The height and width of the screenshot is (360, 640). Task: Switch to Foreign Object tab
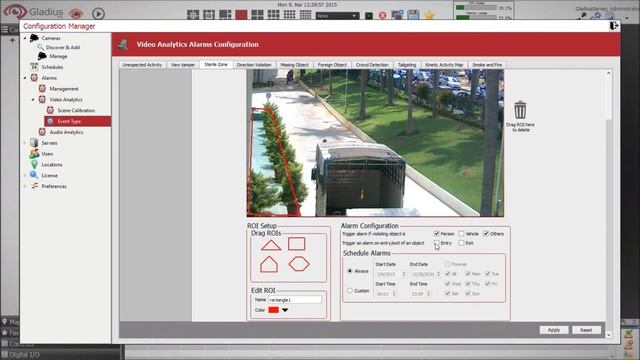tap(332, 65)
